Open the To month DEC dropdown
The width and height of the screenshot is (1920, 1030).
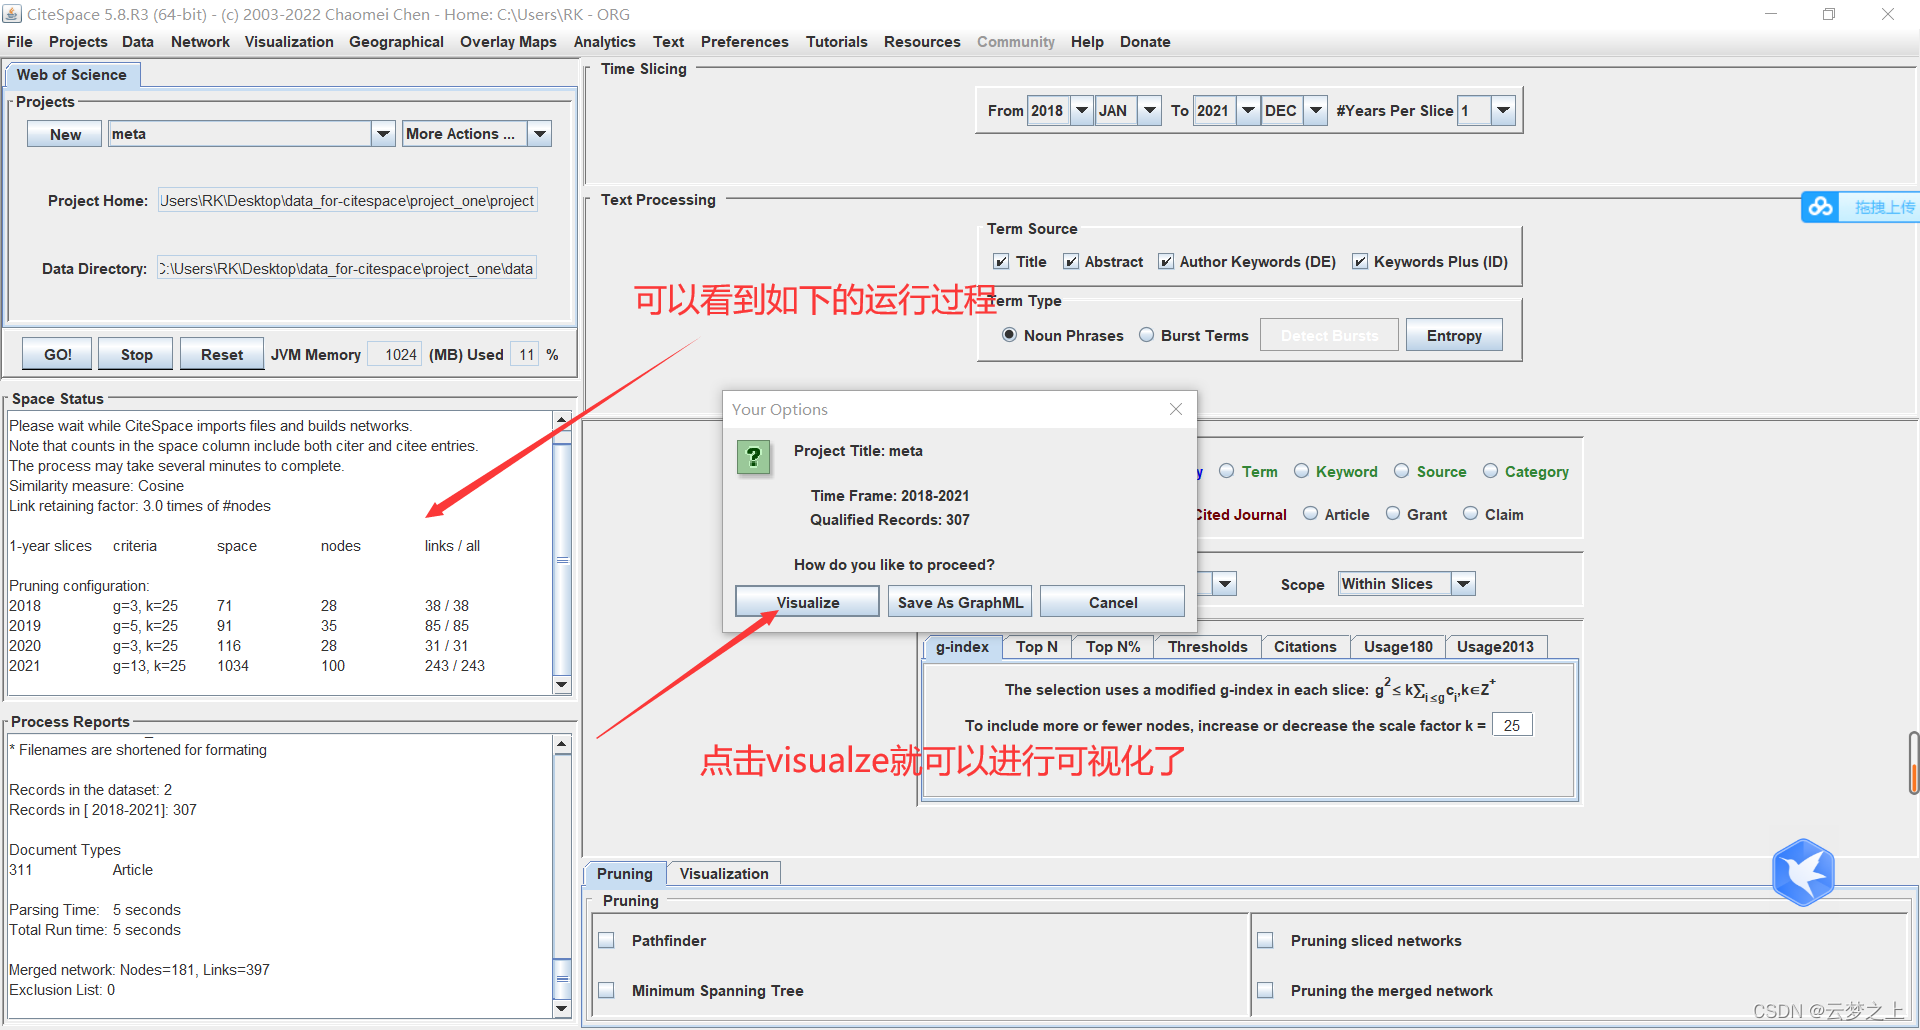[x=1316, y=110]
